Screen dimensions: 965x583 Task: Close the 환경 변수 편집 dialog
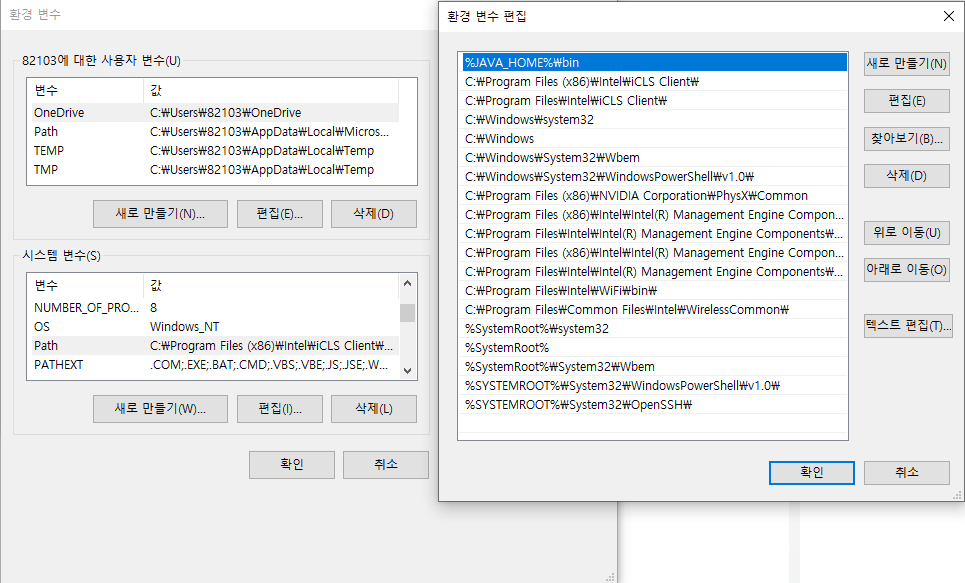click(948, 16)
